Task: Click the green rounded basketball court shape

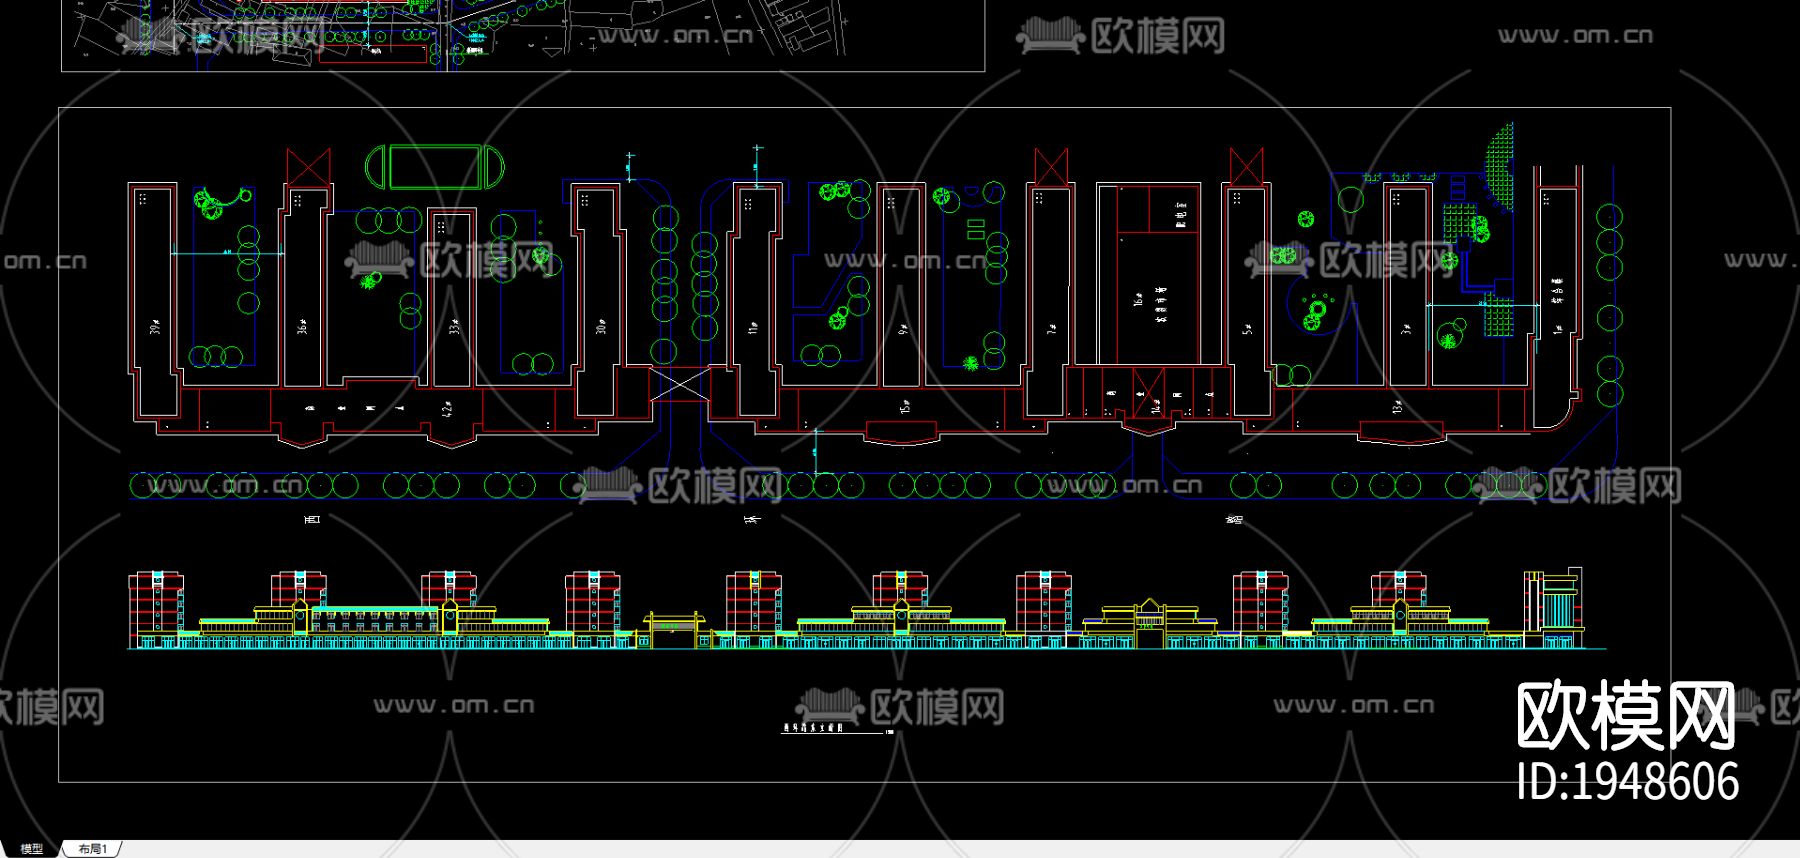Action: click(x=434, y=166)
